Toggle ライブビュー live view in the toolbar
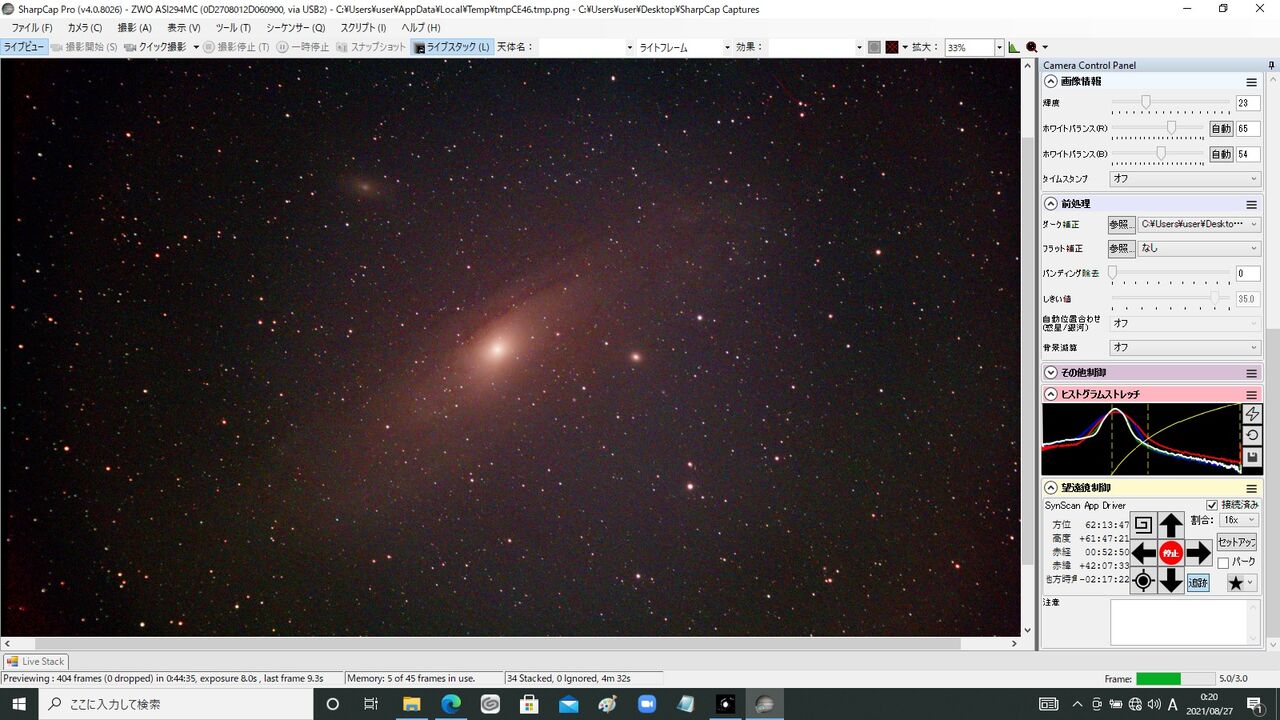The width and height of the screenshot is (1280, 720). coord(24,47)
